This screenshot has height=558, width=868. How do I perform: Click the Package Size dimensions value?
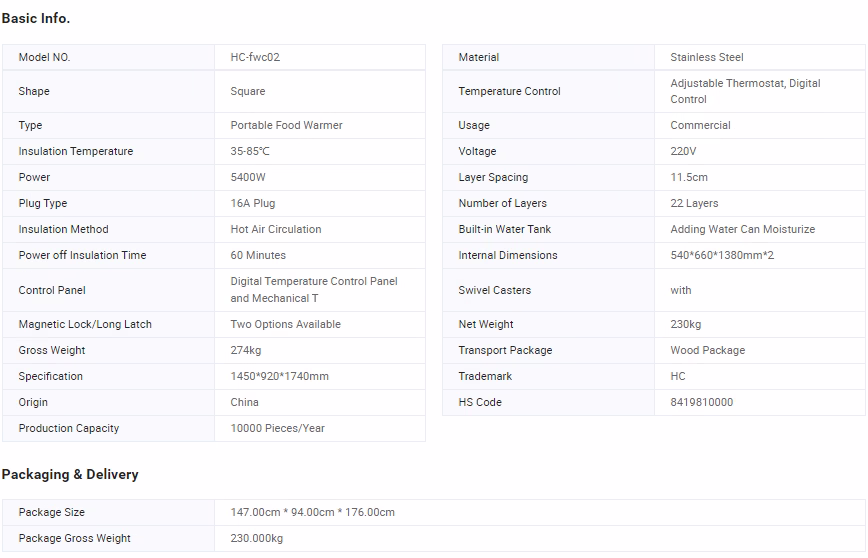312,512
